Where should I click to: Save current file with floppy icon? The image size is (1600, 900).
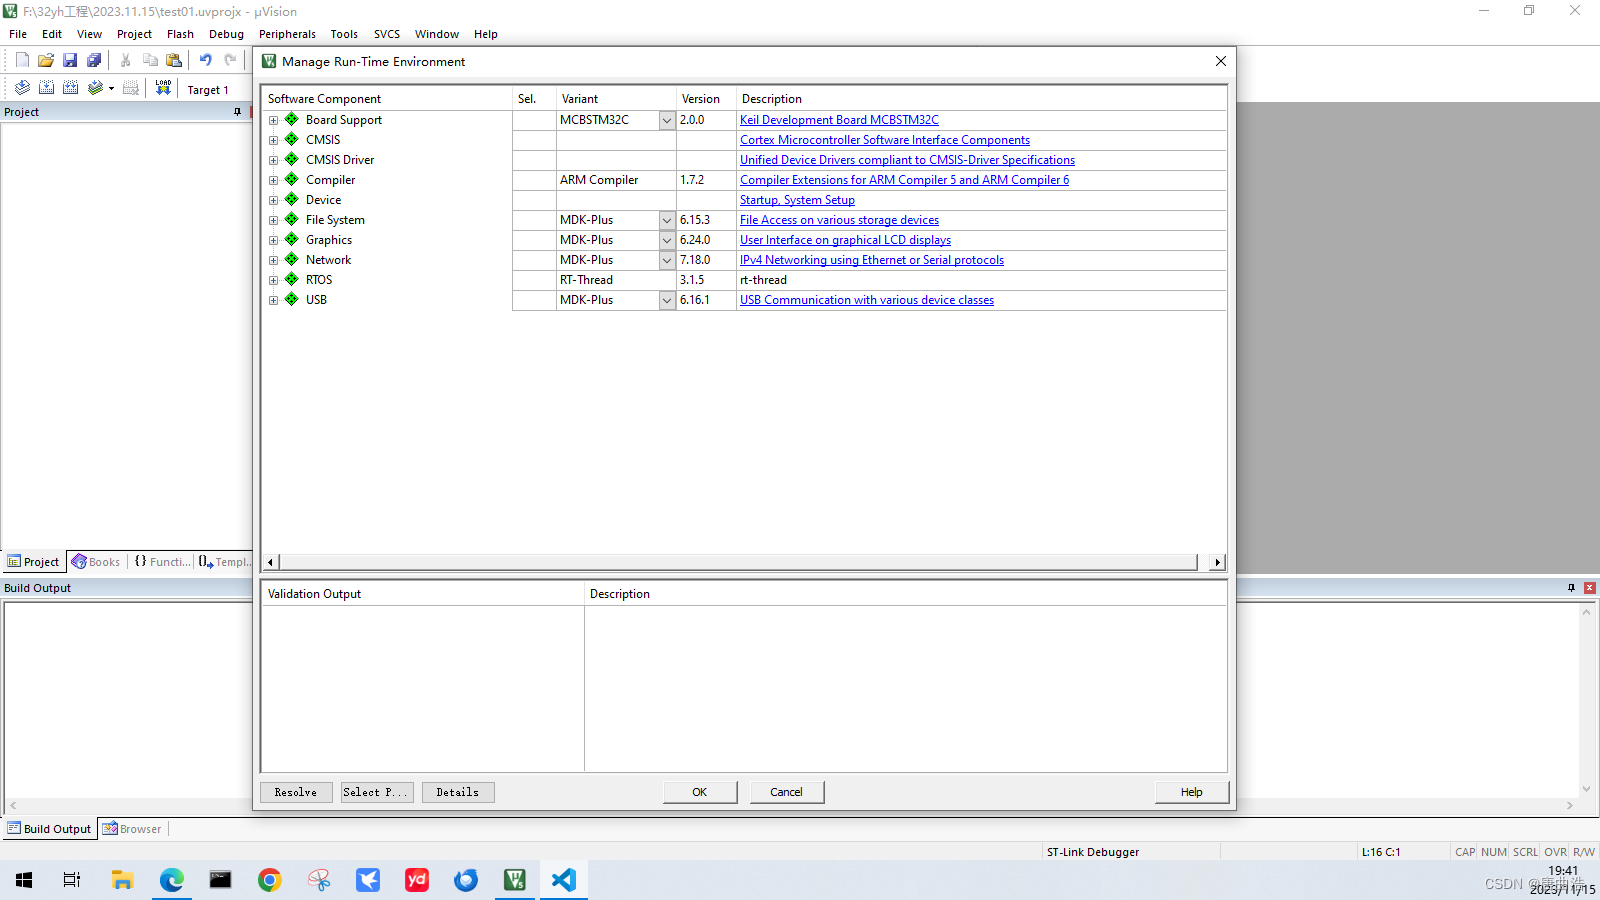[x=70, y=60]
